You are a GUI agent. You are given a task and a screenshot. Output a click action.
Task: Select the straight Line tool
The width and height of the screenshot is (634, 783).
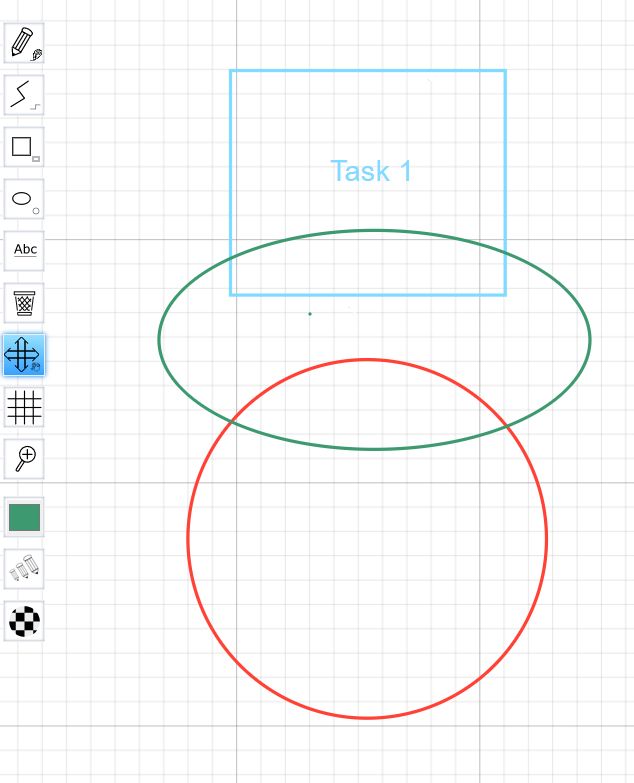24,96
